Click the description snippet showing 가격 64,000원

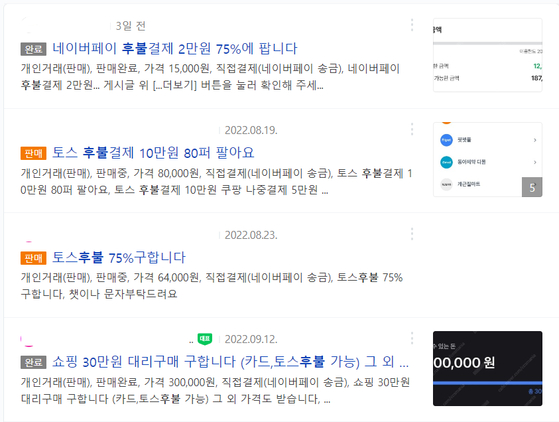click(x=212, y=285)
